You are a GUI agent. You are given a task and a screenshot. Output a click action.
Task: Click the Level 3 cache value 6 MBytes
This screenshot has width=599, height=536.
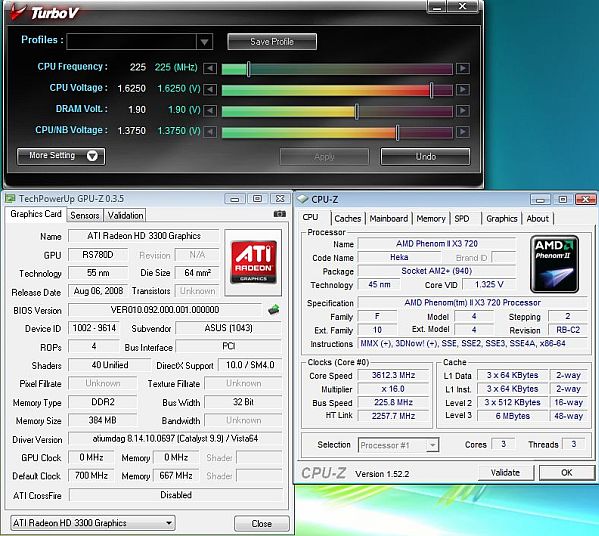[x=513, y=416]
